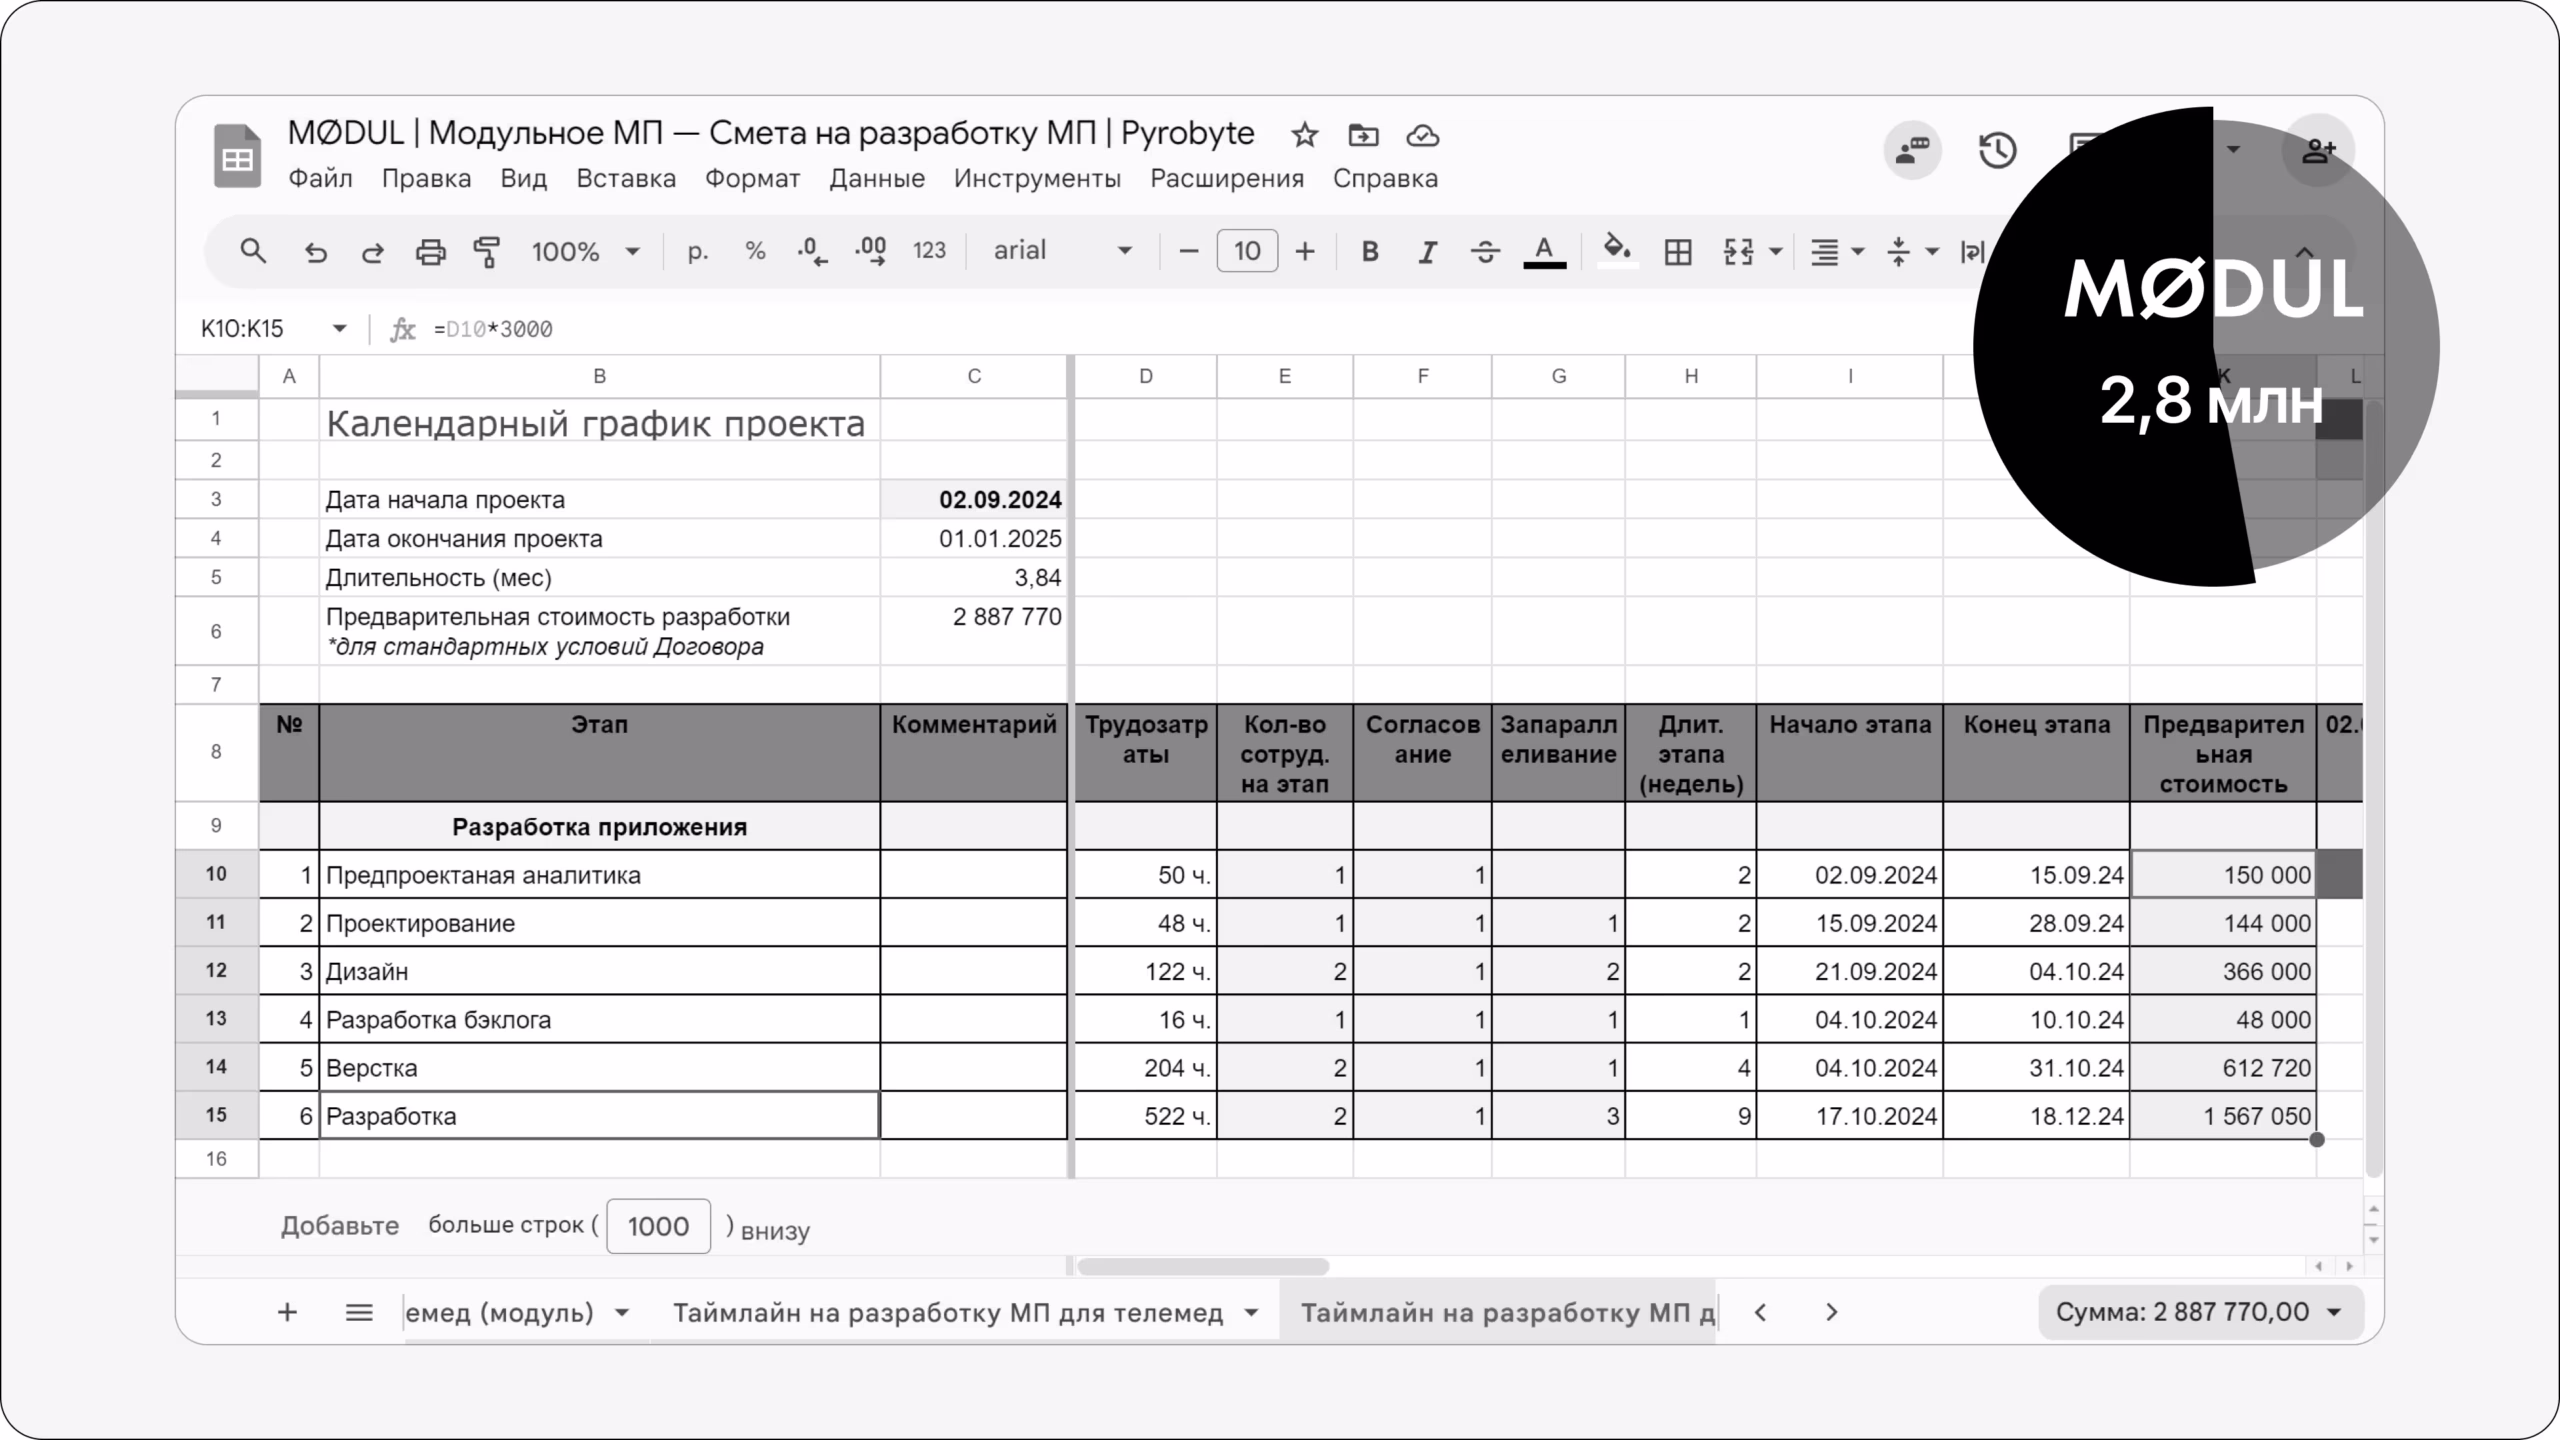This screenshot has height=1440, width=2560.
Task: Click the 1000 rows input field
Action: point(658,1226)
